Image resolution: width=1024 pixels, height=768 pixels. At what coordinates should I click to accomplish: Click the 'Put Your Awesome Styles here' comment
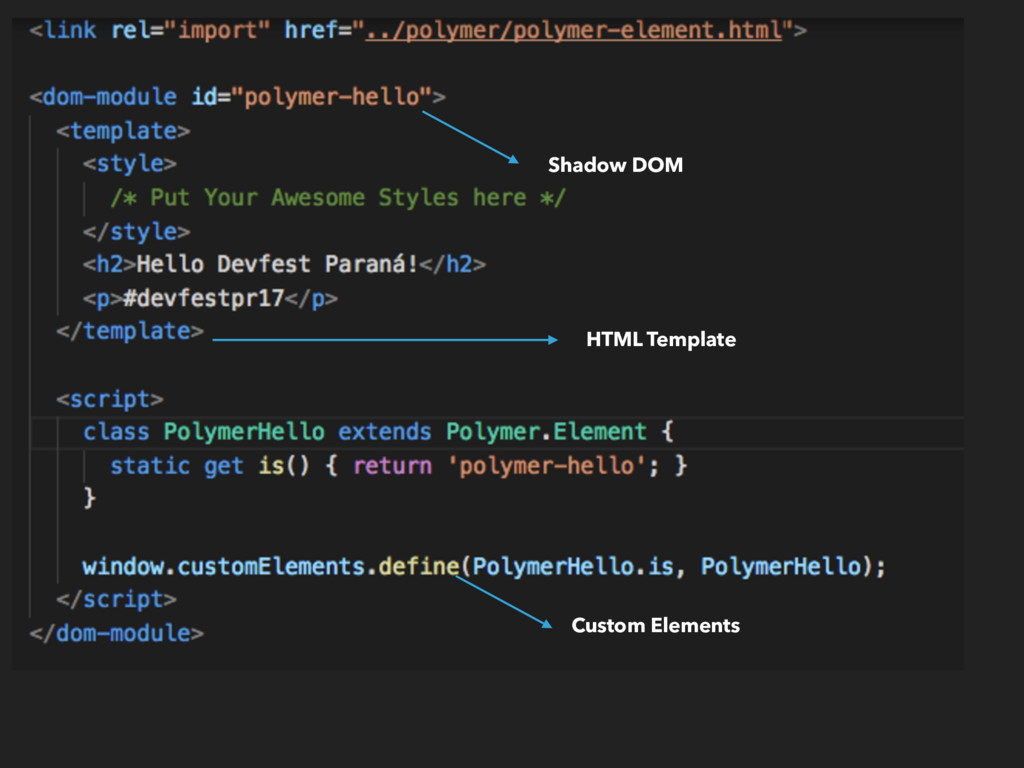338,197
